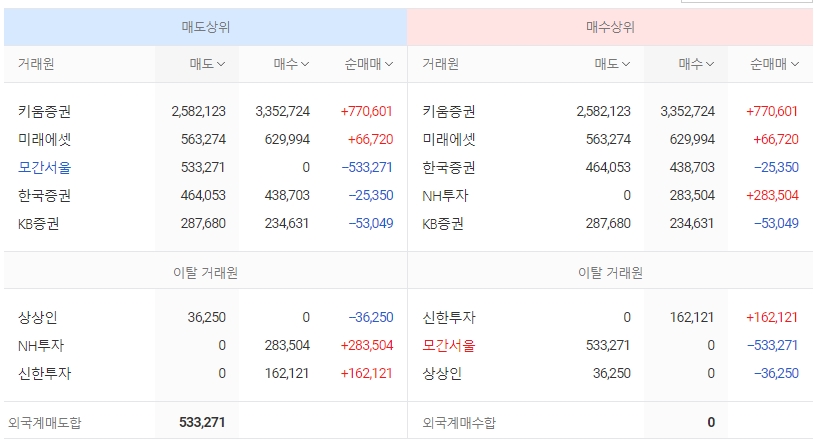Viewport: 814px width, 445px height.
Task: Click 287,680 sell value in 매도상위 KB증권 row
Action: (203, 223)
